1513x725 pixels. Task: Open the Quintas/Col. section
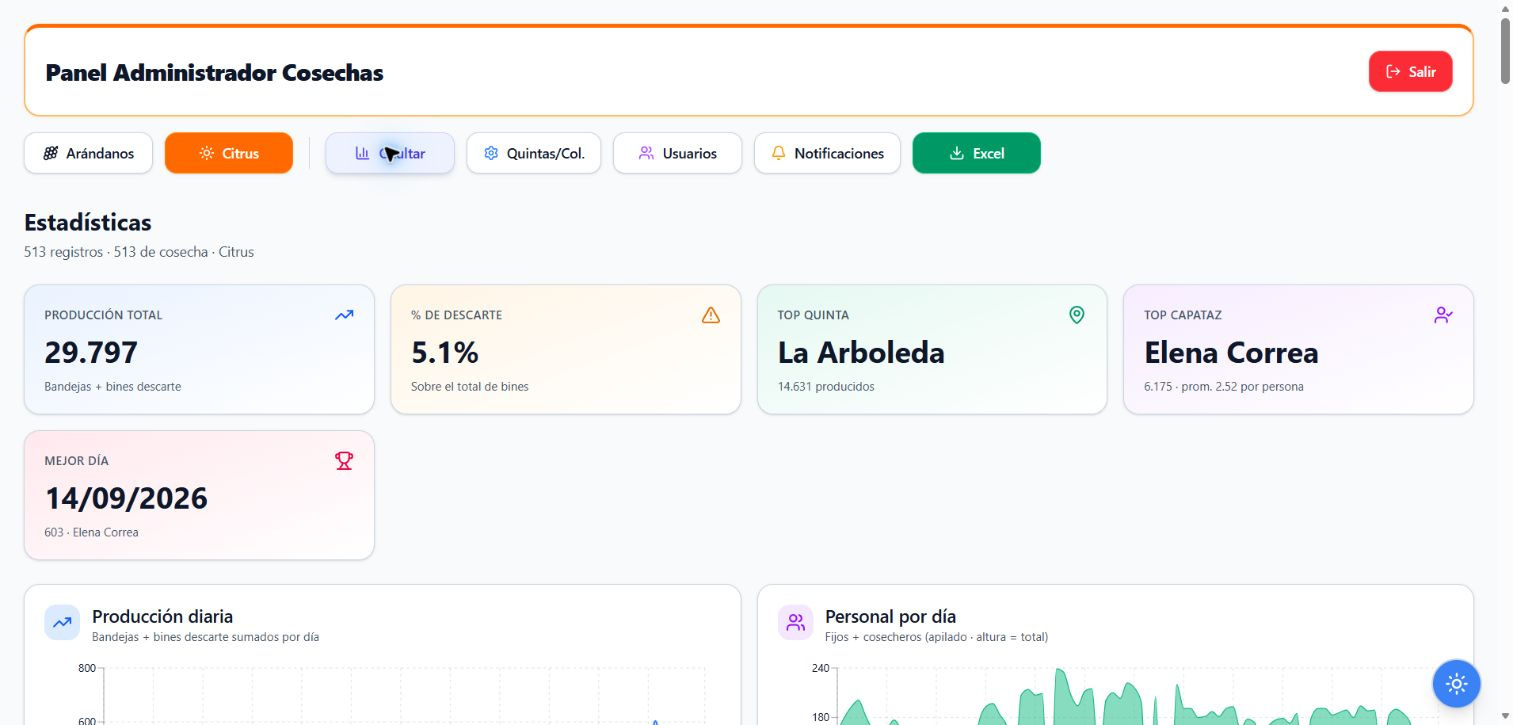point(534,153)
